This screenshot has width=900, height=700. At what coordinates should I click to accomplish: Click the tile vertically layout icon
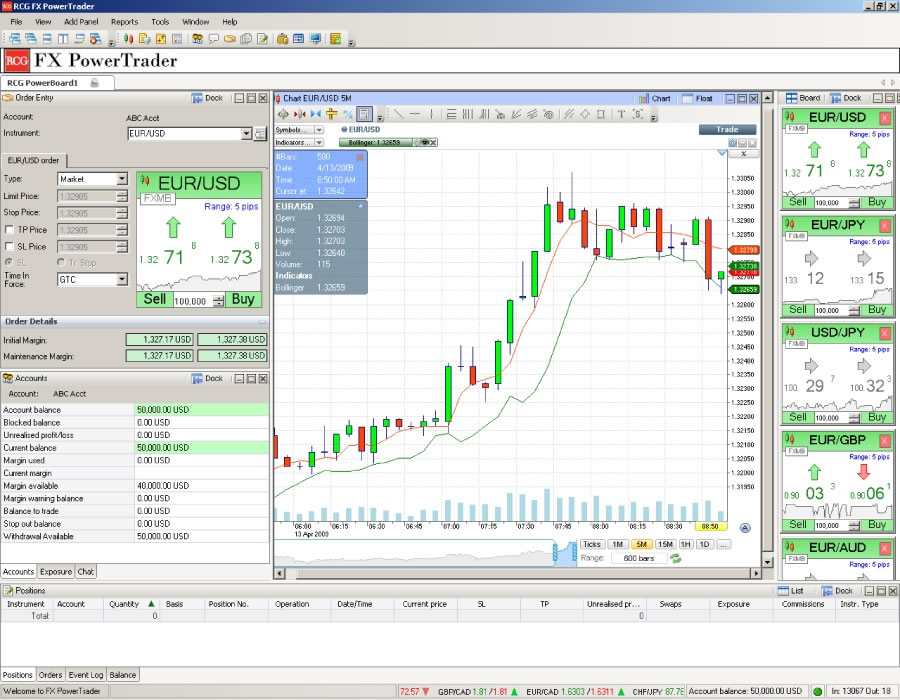click(63, 38)
